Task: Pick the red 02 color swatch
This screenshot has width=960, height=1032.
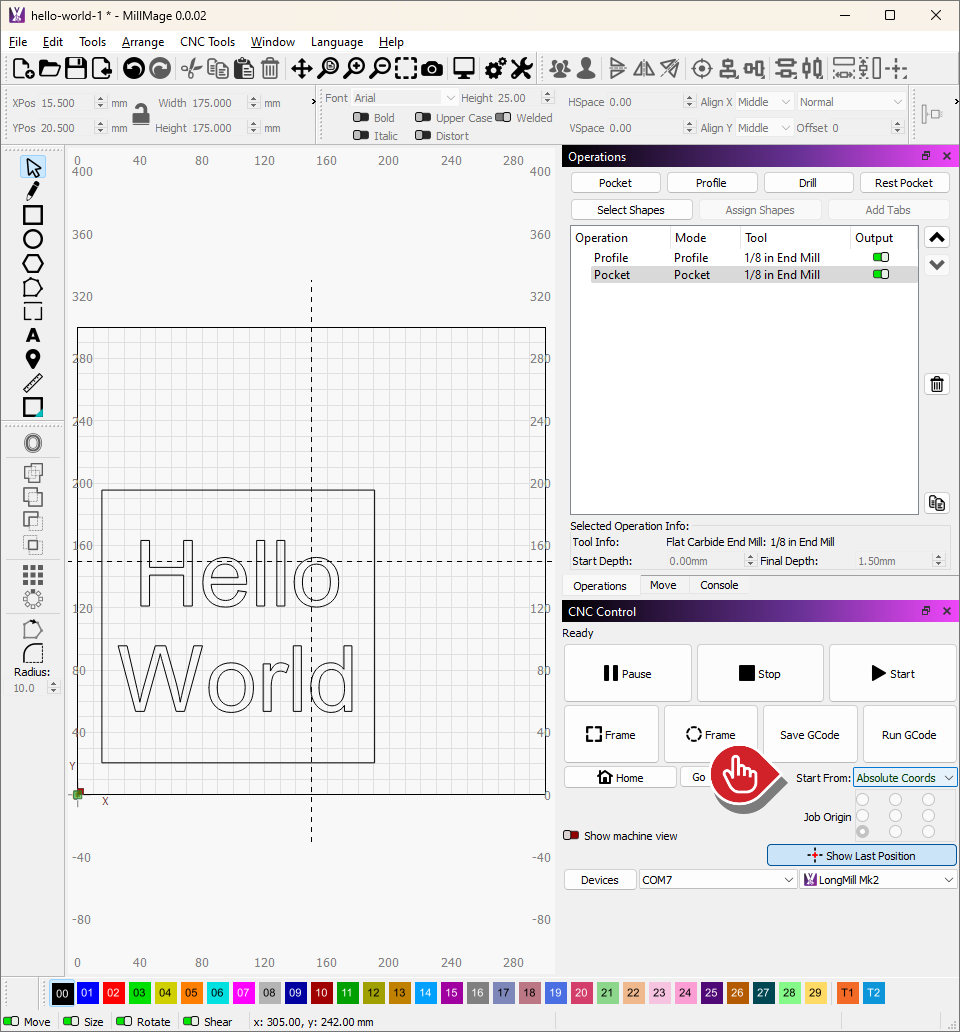Action: pyautogui.click(x=114, y=993)
